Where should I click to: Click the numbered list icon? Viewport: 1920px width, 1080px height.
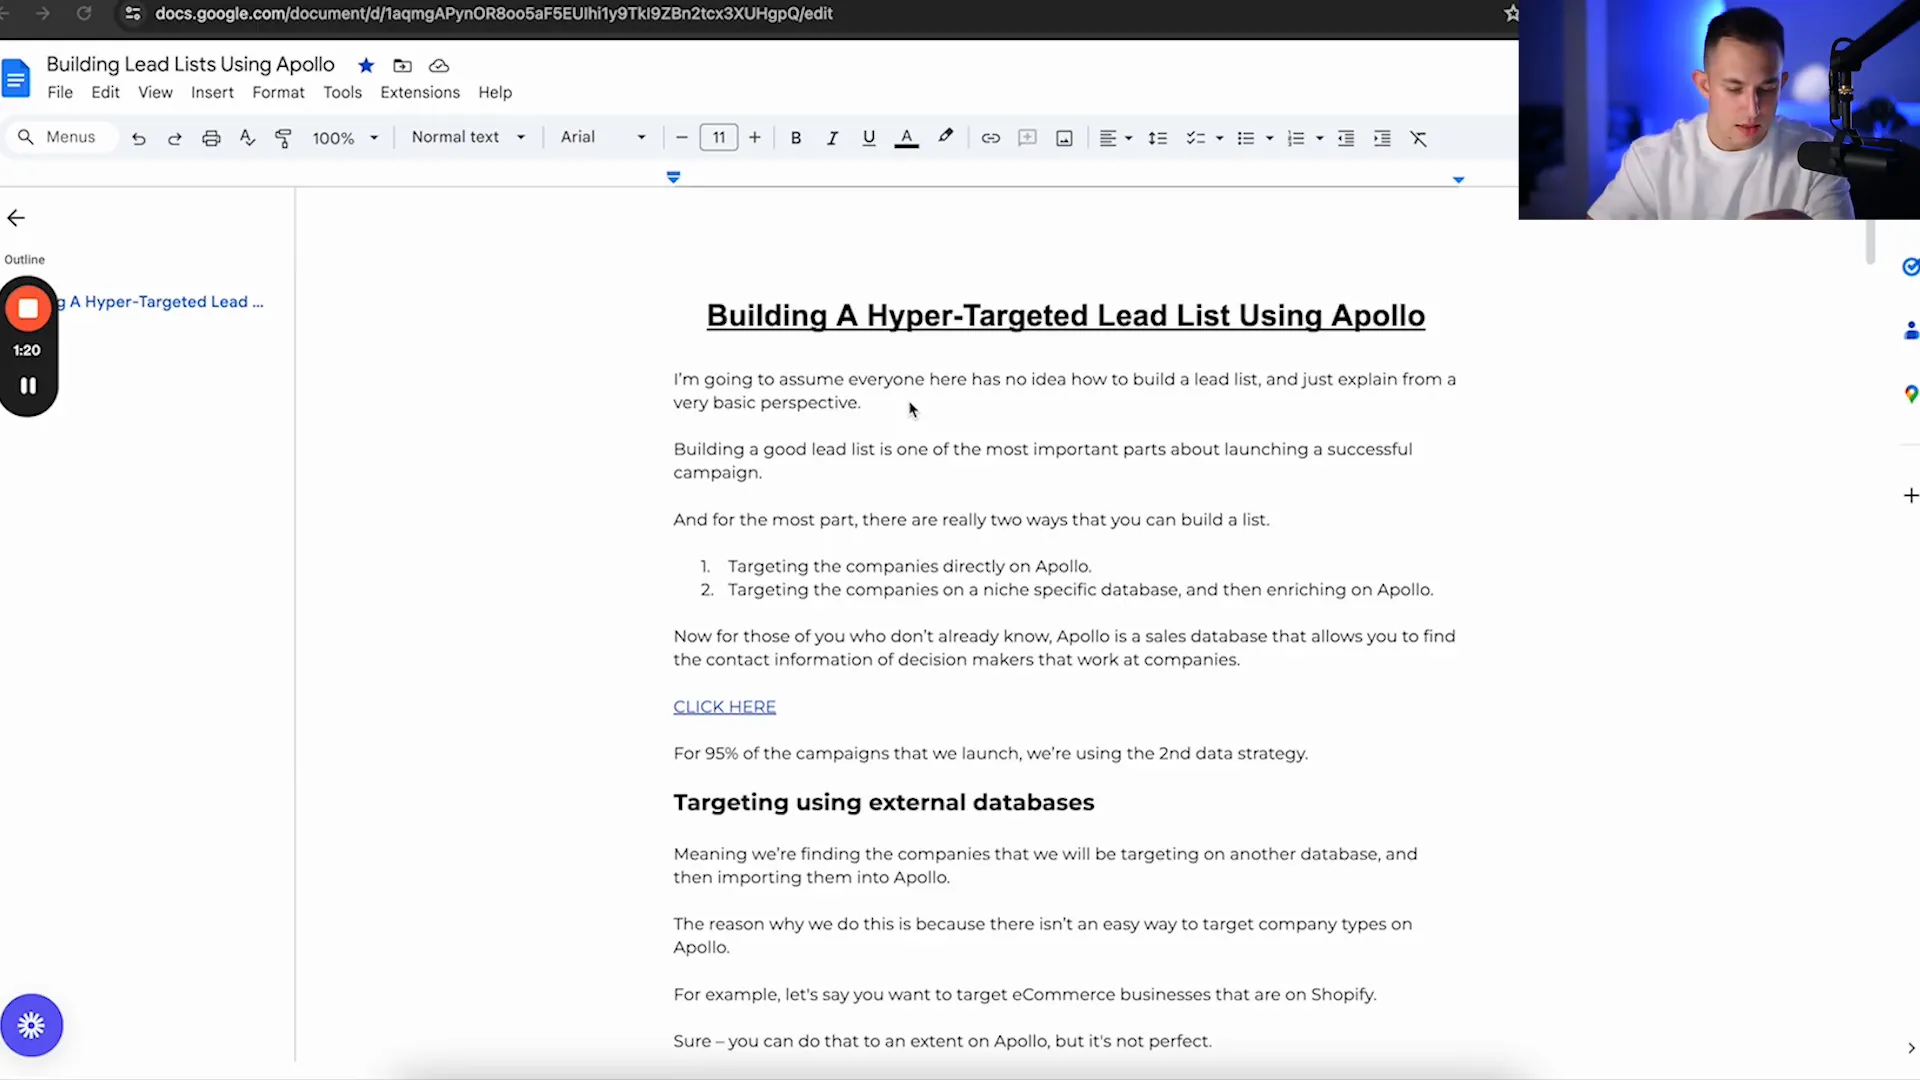[x=1296, y=138]
